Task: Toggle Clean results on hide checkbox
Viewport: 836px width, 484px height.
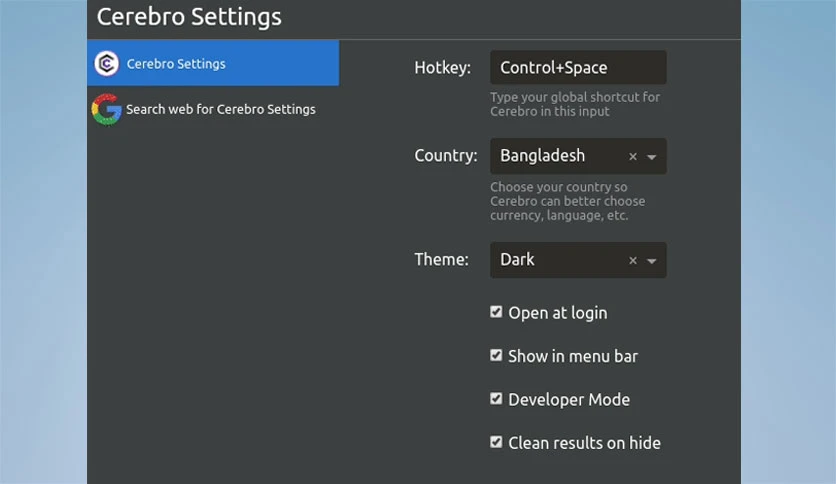Action: (496, 442)
